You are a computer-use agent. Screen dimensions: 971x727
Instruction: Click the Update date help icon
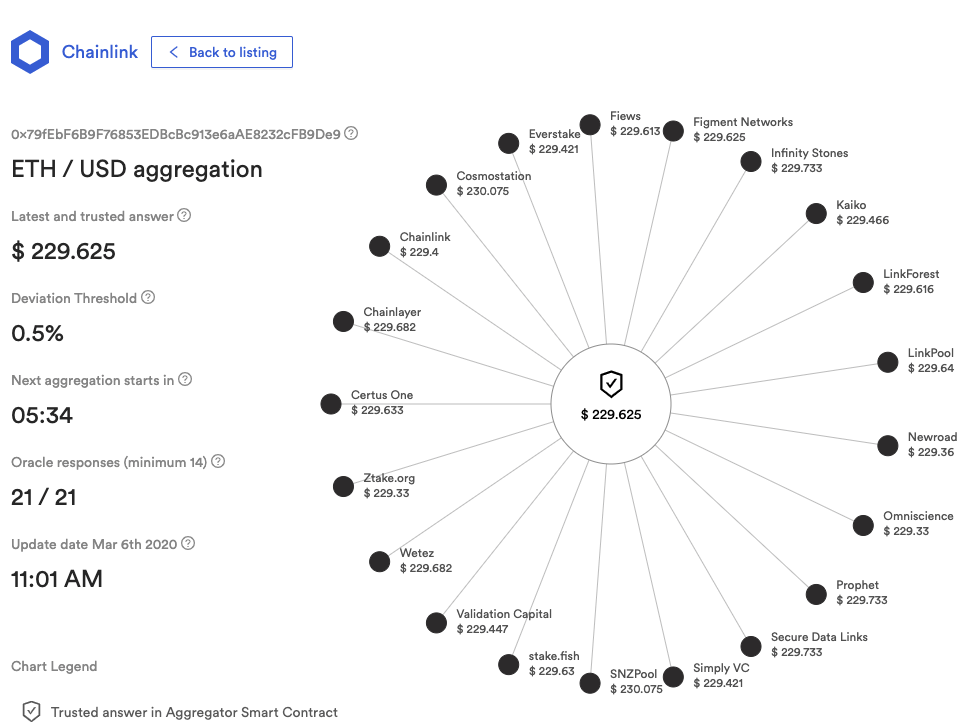(x=188, y=543)
